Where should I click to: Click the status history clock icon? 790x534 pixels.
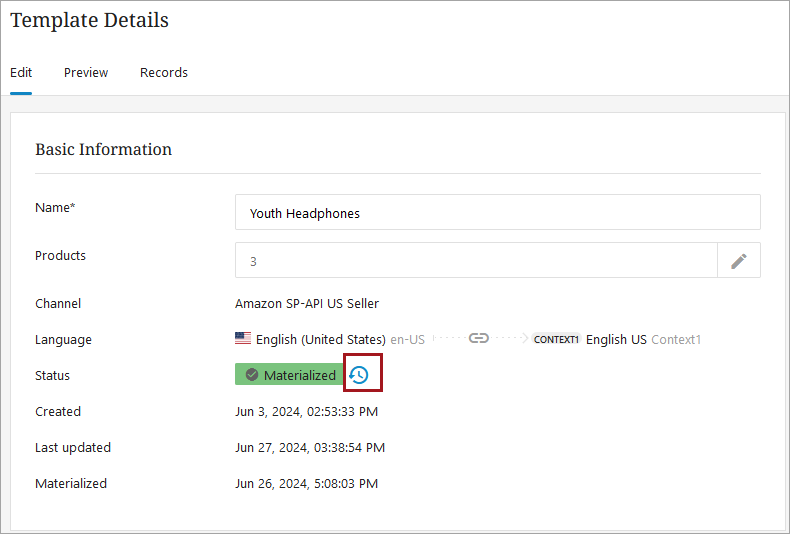pos(359,375)
